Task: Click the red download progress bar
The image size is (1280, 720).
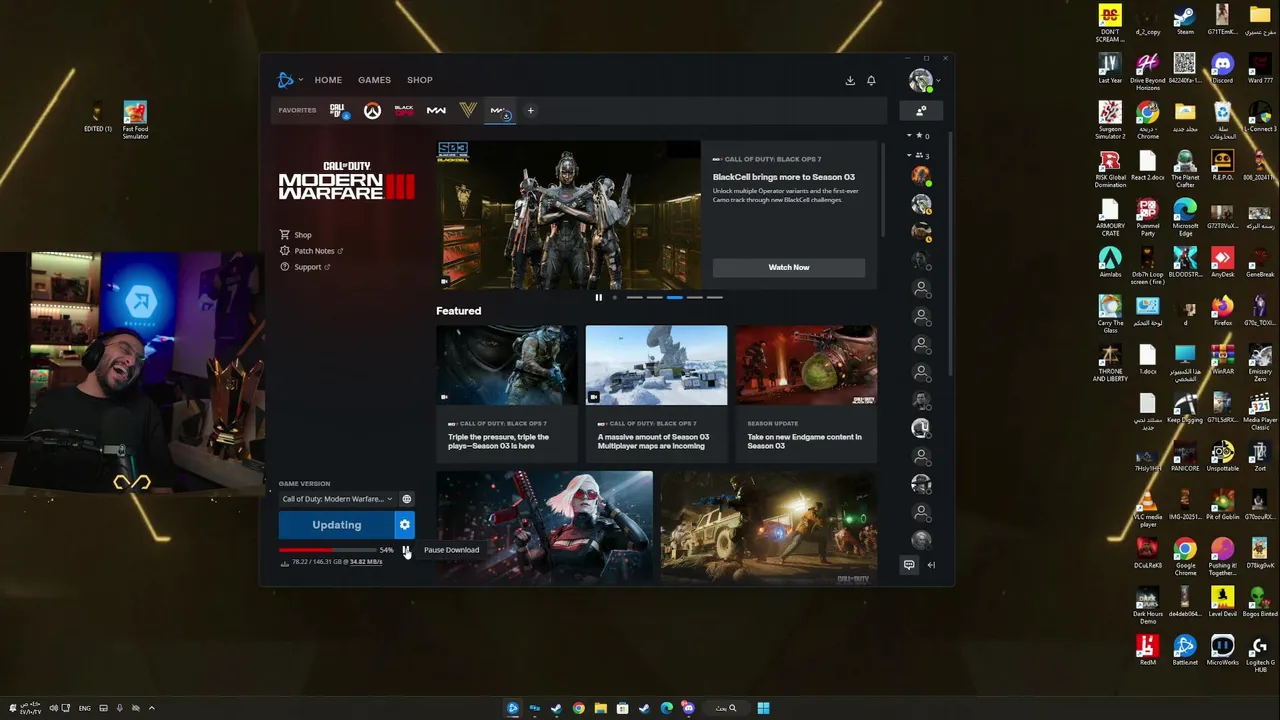Action: click(326, 550)
